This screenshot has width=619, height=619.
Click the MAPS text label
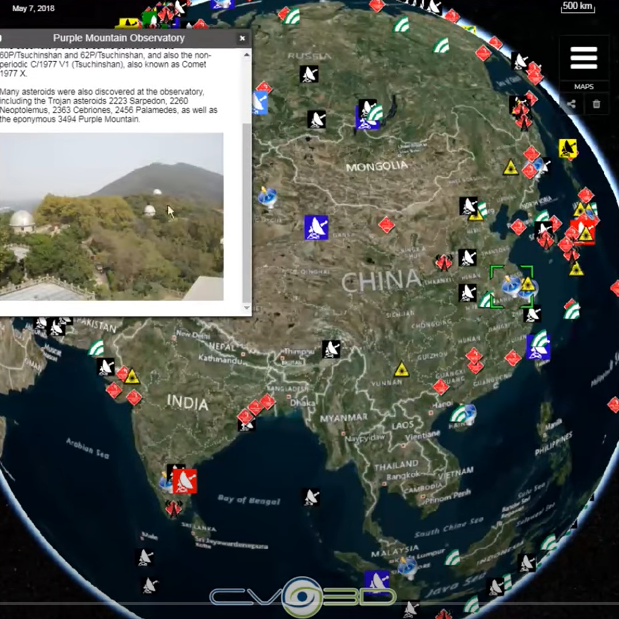coord(583,86)
